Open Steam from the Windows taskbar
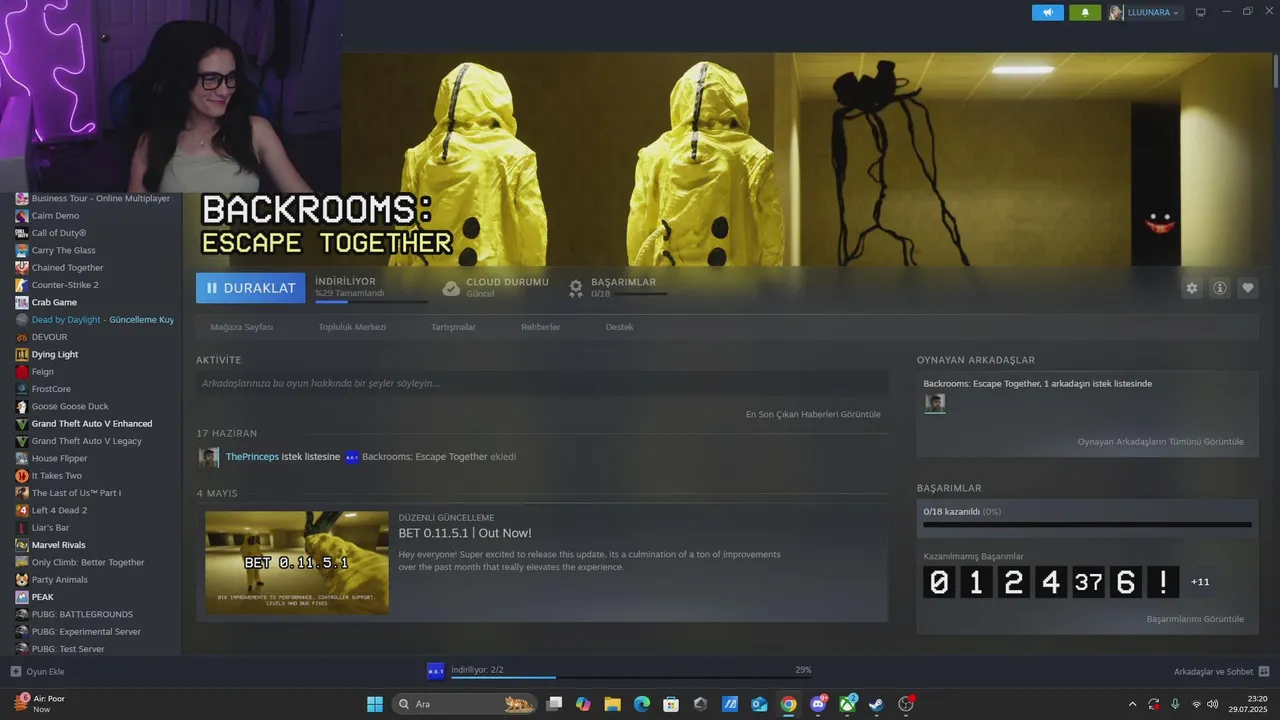Image resolution: width=1280 pixels, height=720 pixels. [x=877, y=704]
